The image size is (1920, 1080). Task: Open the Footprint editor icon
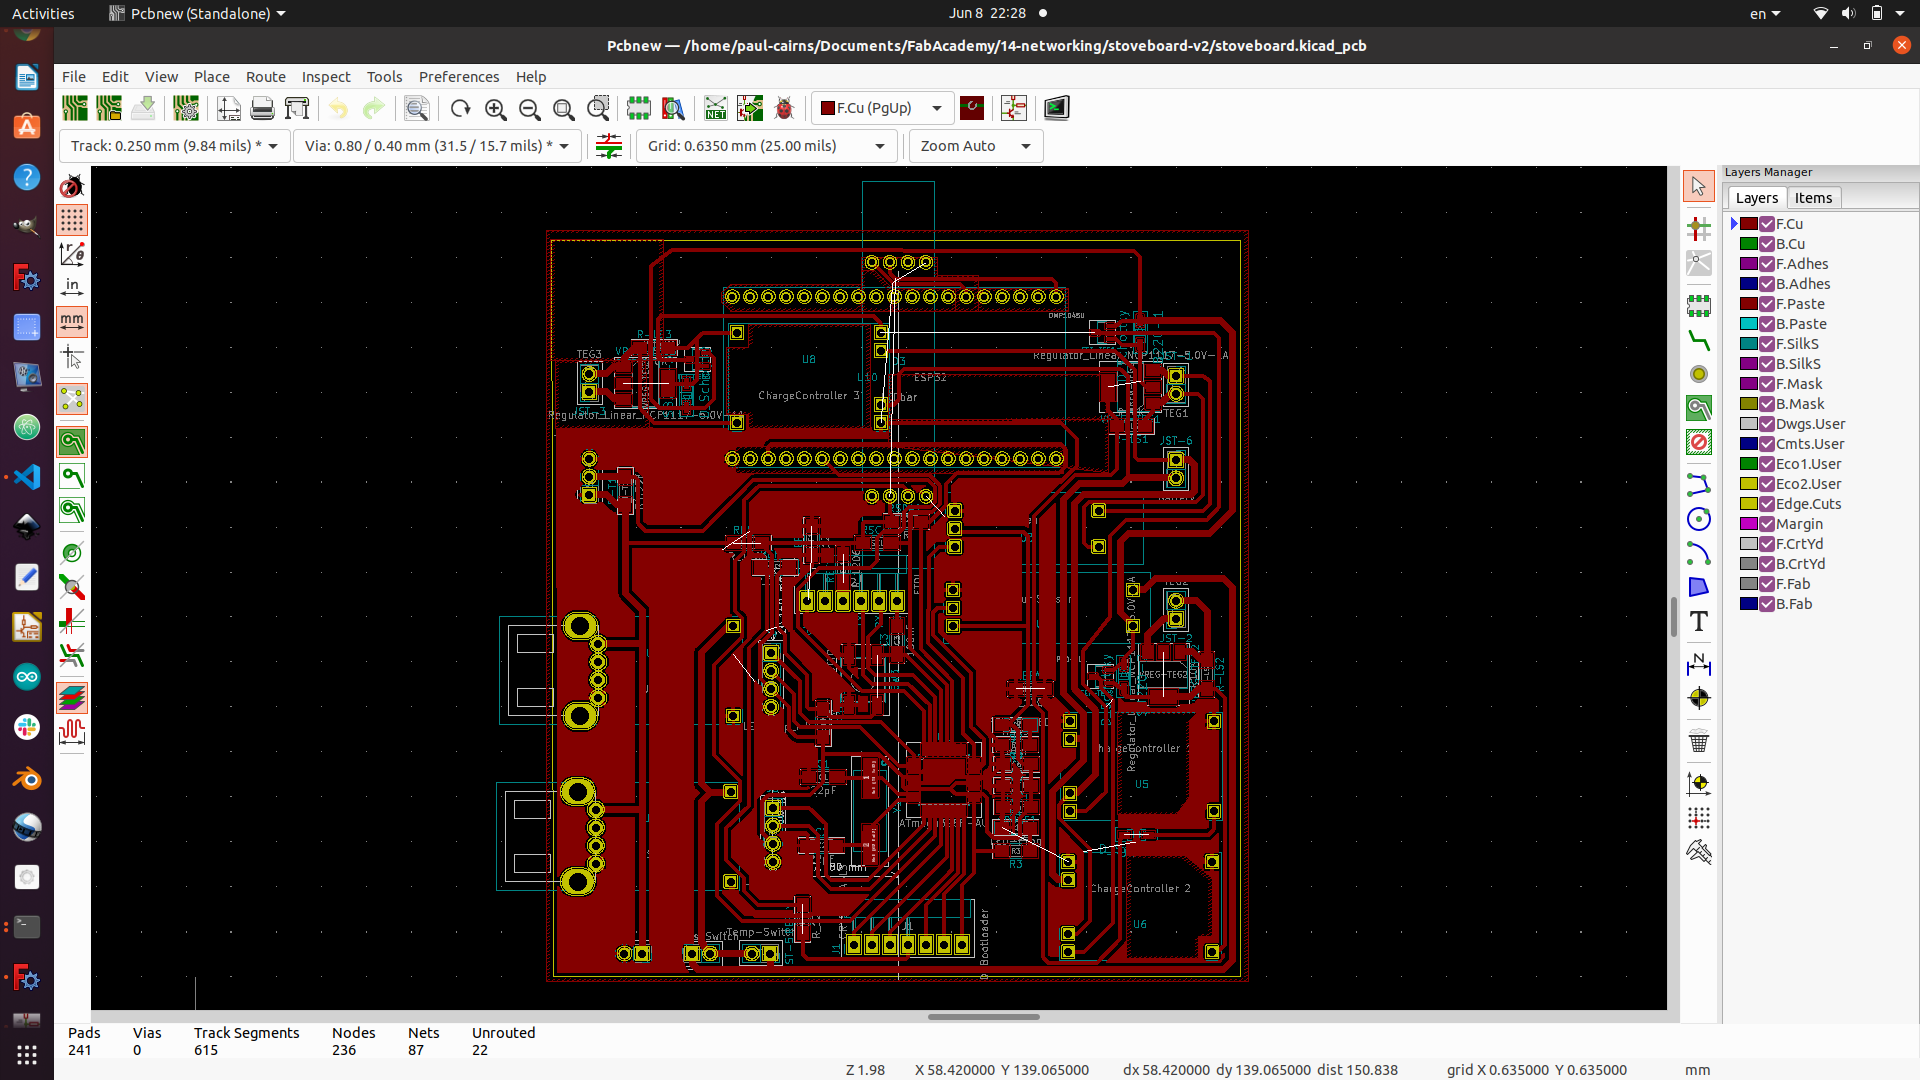click(638, 108)
